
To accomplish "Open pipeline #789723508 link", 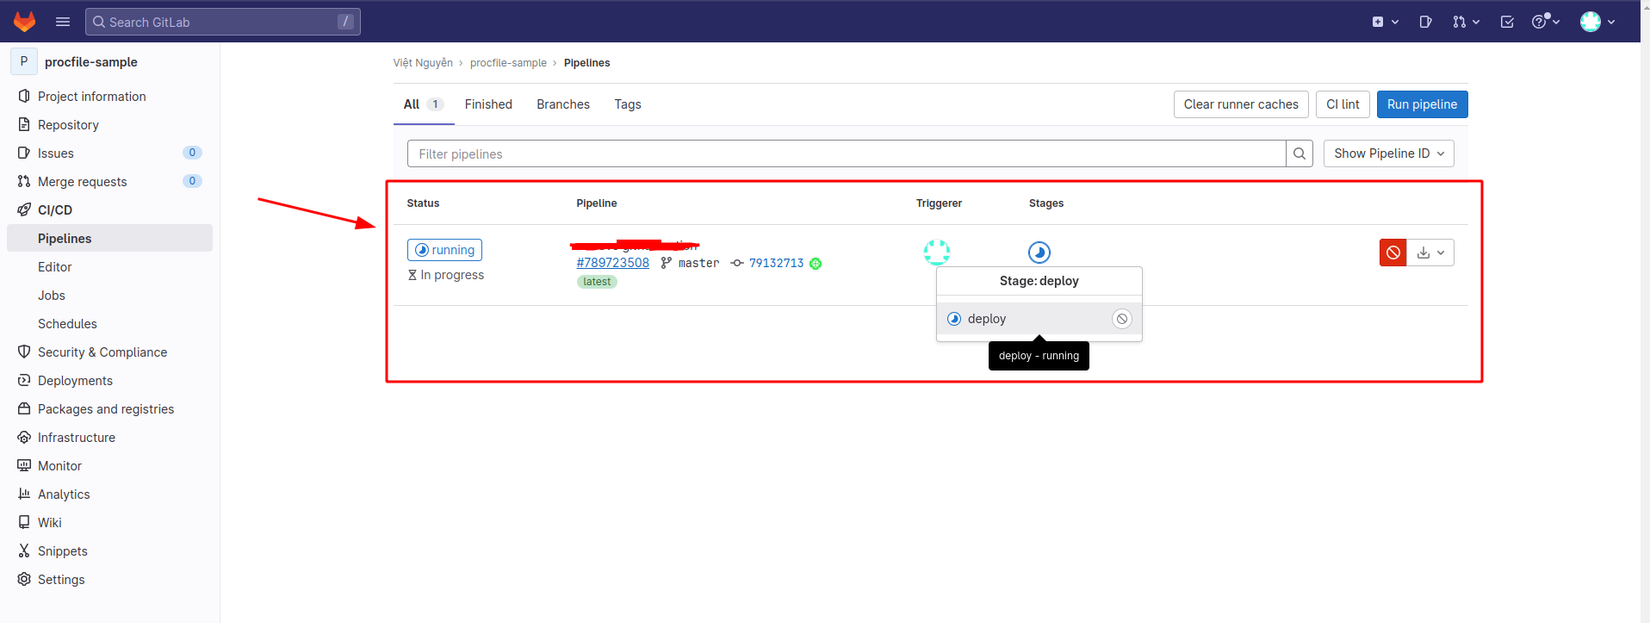I will [x=613, y=263].
